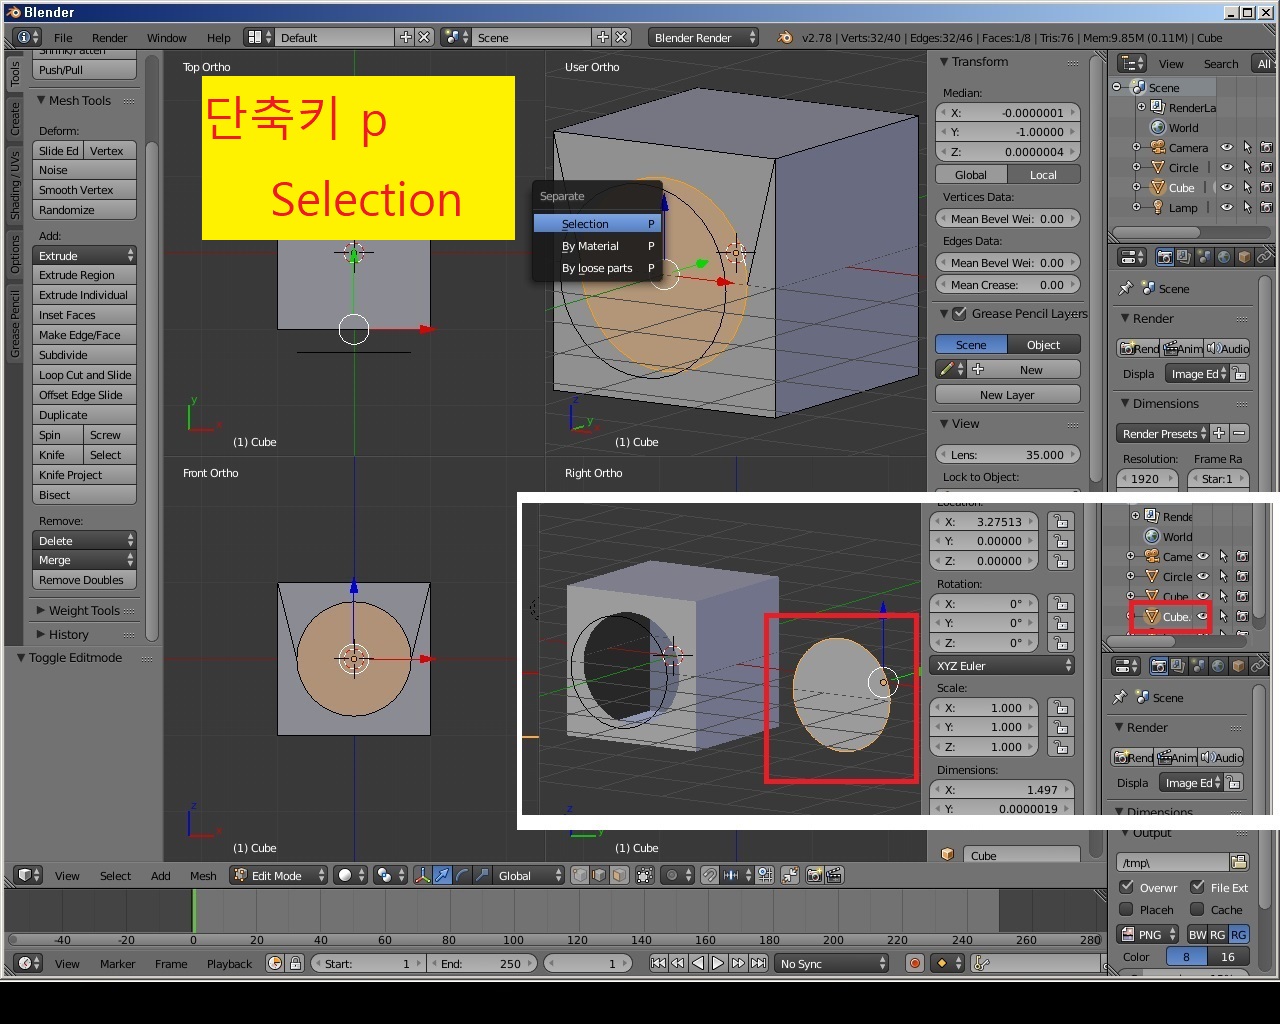Switch to edge select mode
Image resolution: width=1280 pixels, height=1024 pixels.
click(599, 875)
